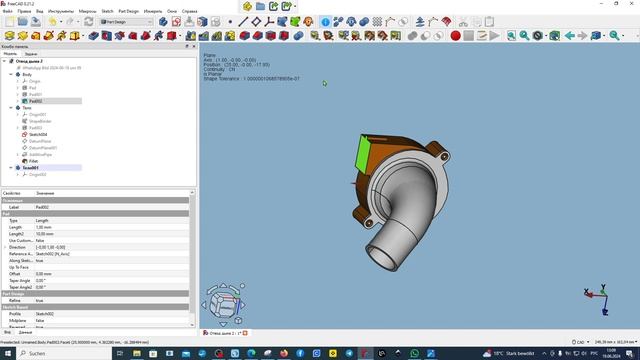Close the combo panel

click(x=194, y=47)
